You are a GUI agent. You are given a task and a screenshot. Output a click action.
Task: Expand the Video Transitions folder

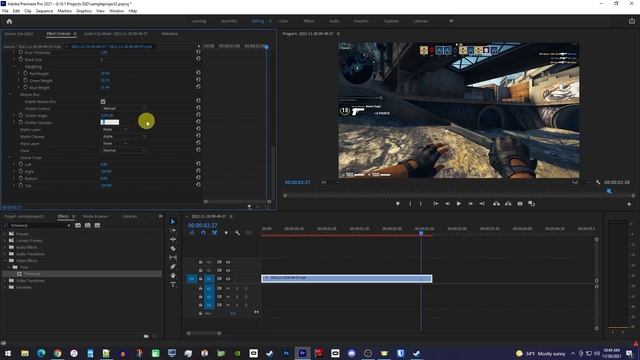[5, 281]
